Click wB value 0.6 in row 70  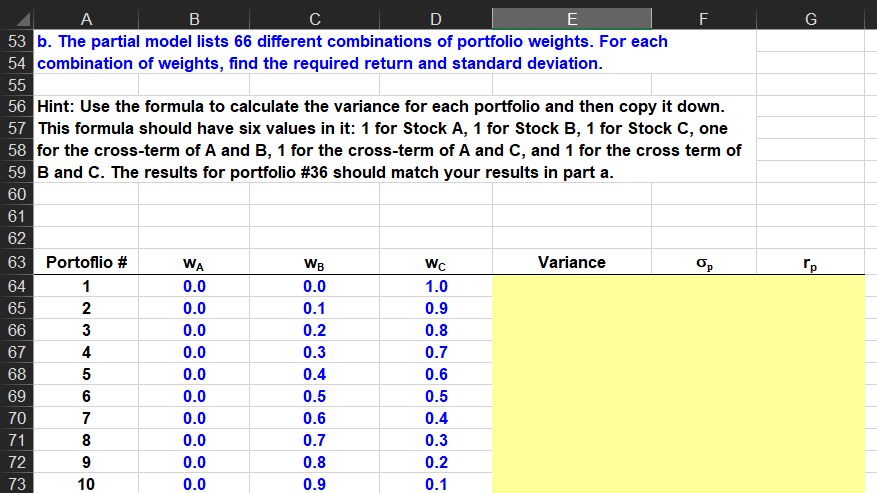(314, 418)
